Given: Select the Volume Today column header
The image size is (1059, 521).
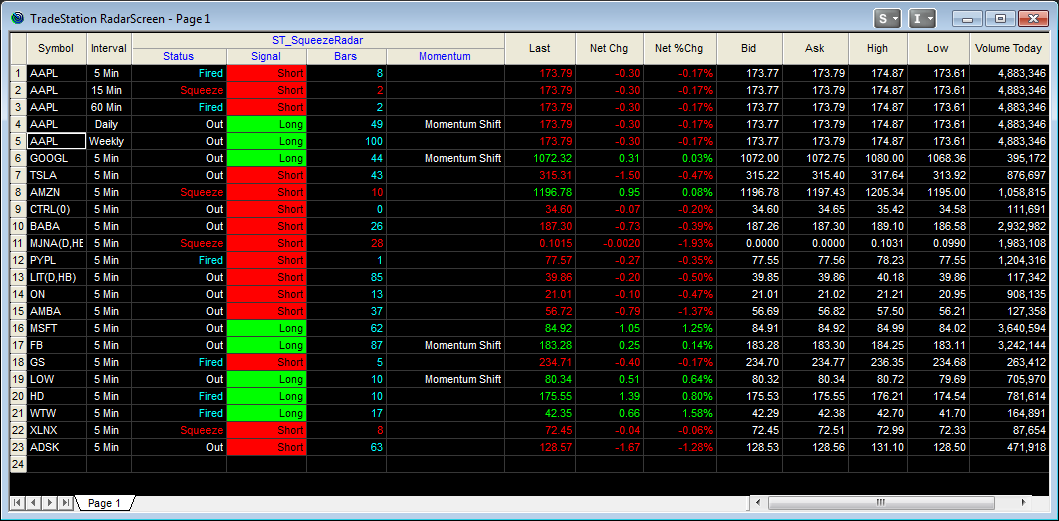Looking at the screenshot, I should [x=1010, y=49].
